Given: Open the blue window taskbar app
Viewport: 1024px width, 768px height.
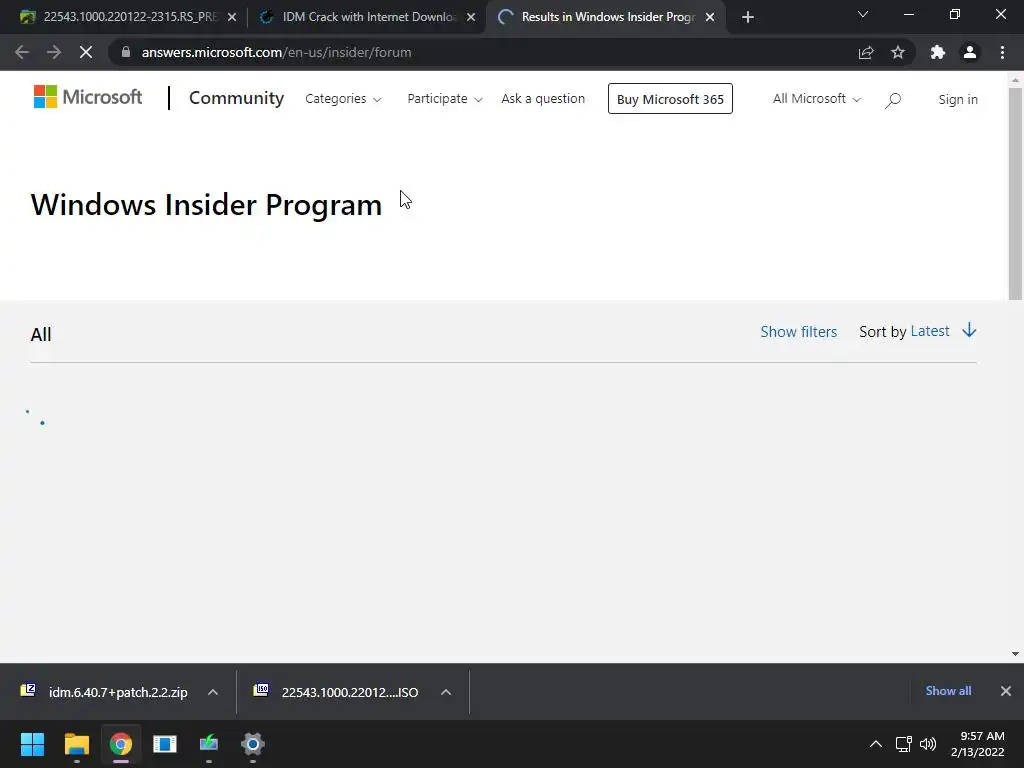Looking at the screenshot, I should point(165,744).
